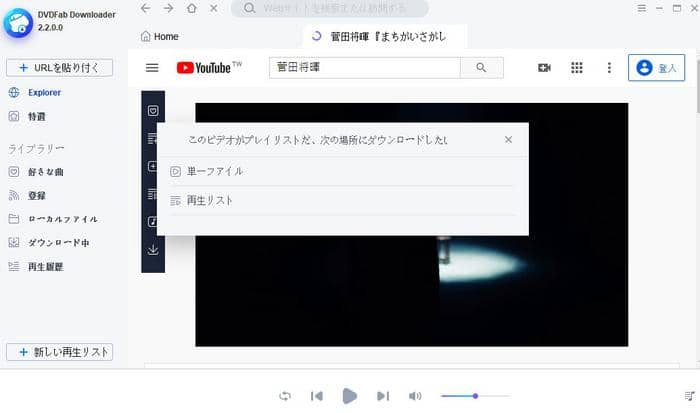Open YouTube settings three-dot menu
Screen dimensions: 700x413
[x=609, y=67]
